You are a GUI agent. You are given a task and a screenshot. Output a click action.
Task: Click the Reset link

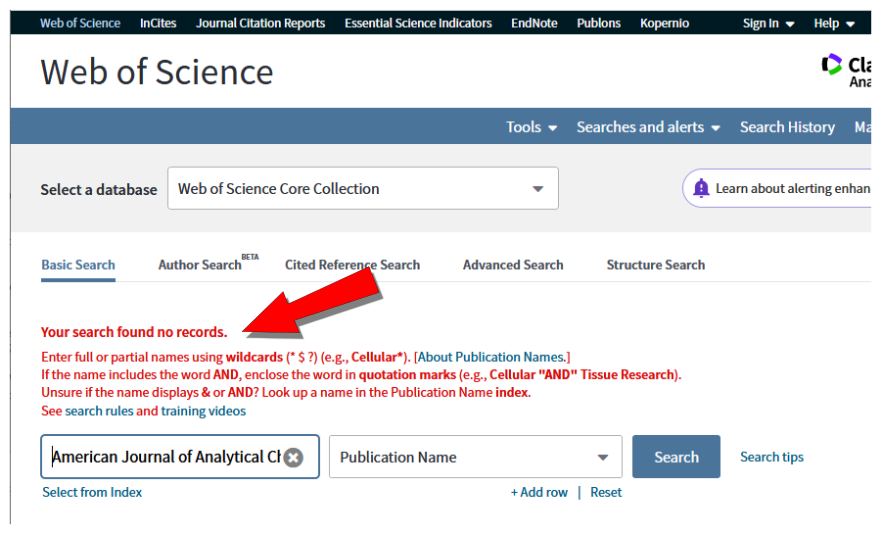(x=606, y=492)
